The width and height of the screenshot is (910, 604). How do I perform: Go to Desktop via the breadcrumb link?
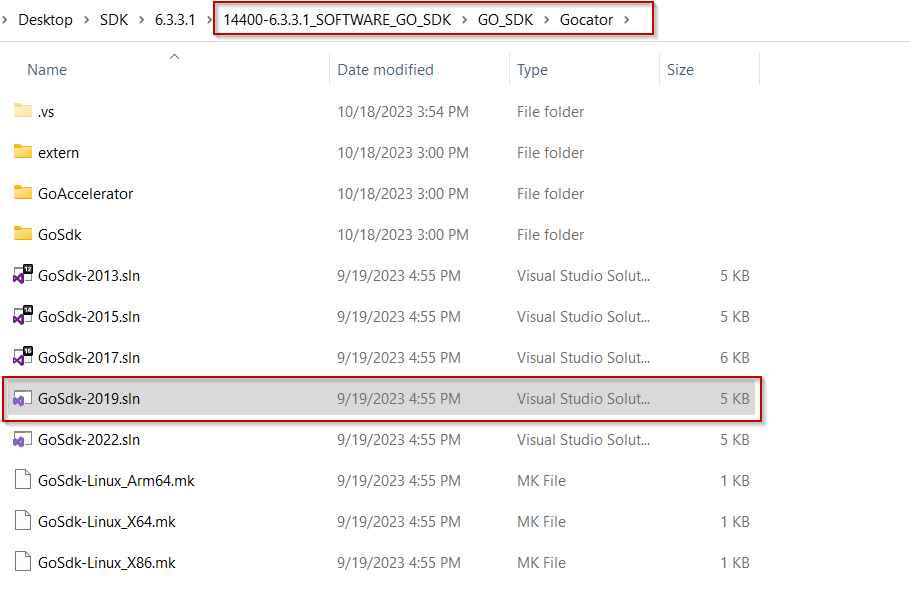(45, 18)
